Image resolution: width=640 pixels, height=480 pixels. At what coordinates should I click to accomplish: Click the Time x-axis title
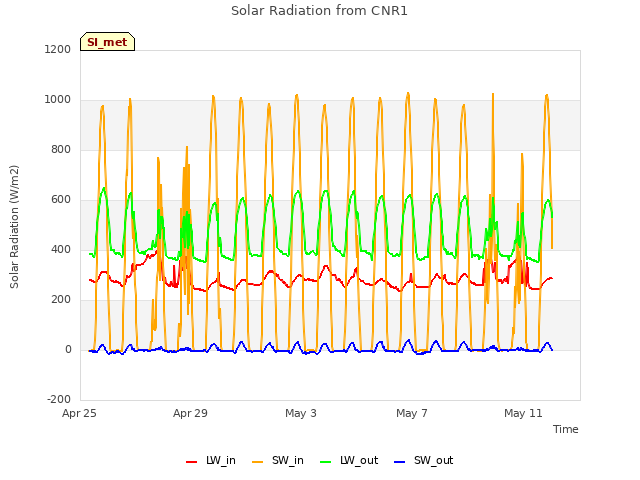click(x=566, y=429)
